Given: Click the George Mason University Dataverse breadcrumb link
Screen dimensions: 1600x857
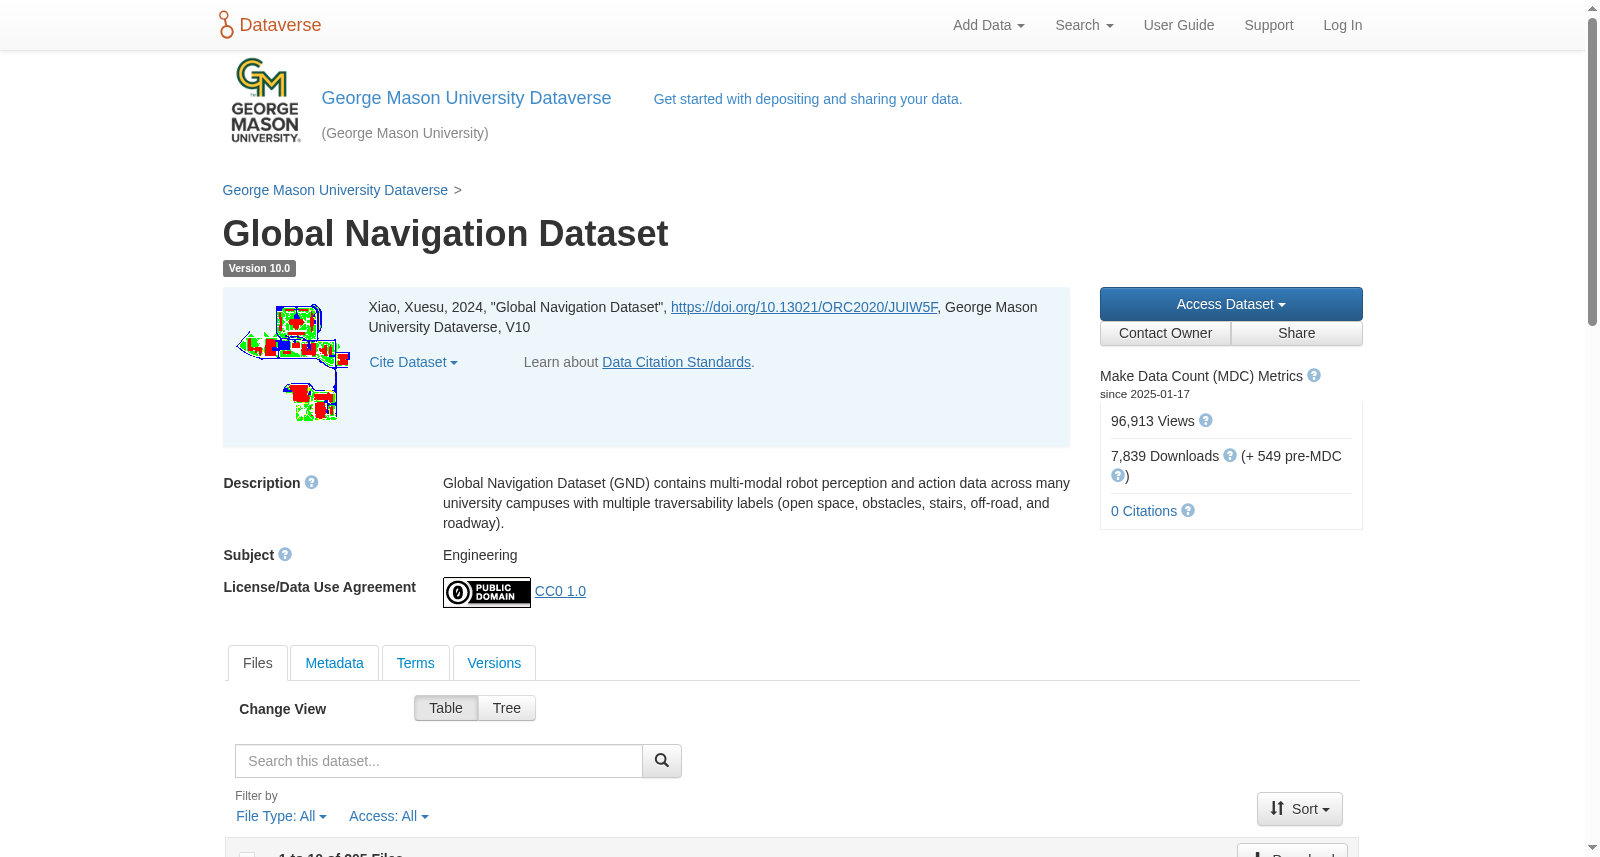Looking at the screenshot, I should [335, 190].
